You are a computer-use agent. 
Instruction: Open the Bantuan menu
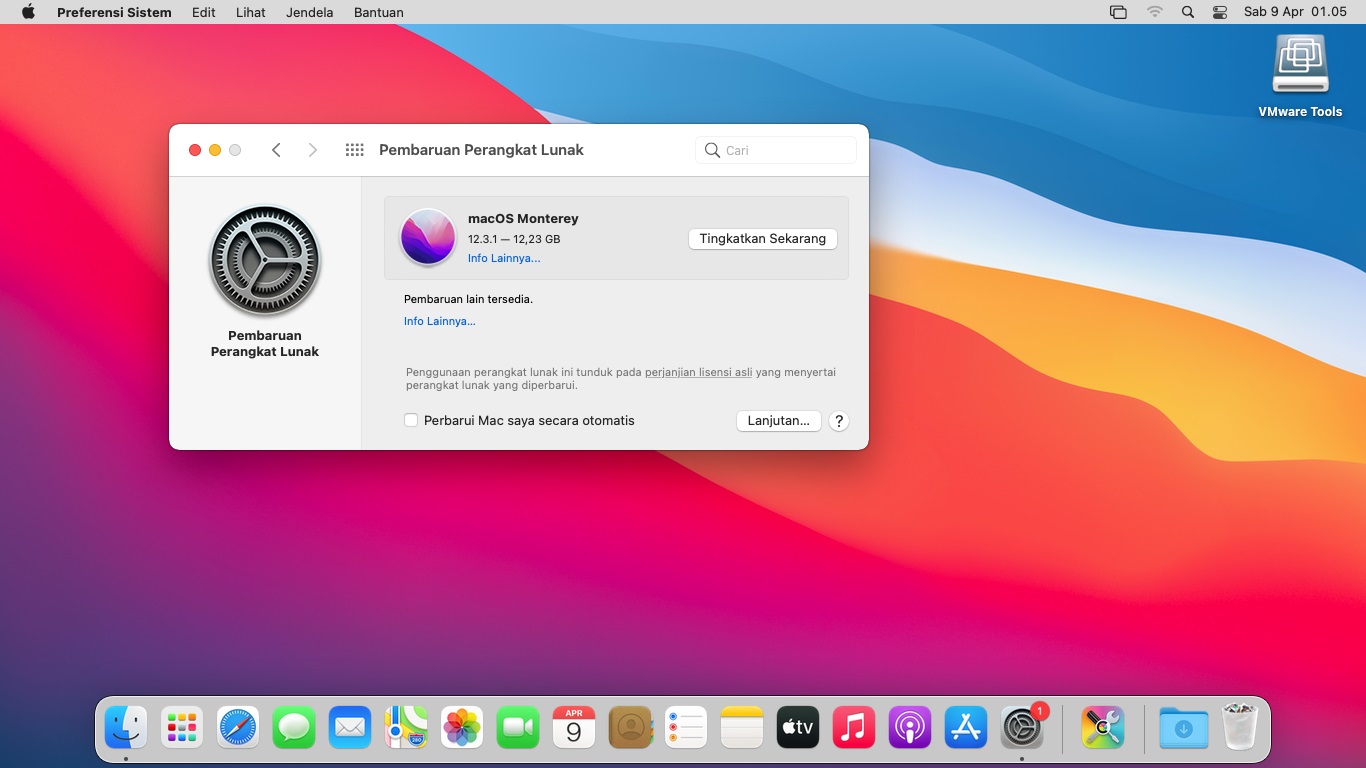tap(379, 12)
